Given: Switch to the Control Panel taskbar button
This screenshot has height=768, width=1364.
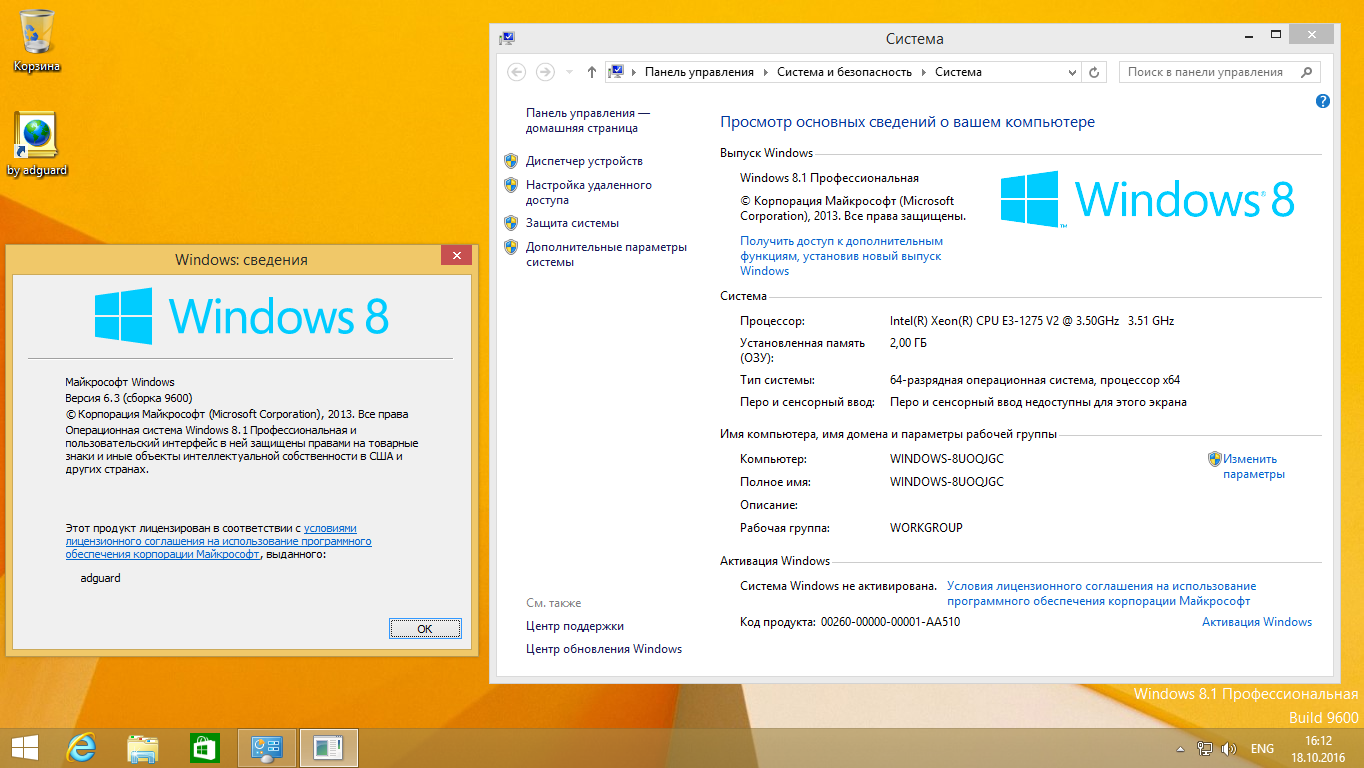Looking at the screenshot, I should click(267, 748).
